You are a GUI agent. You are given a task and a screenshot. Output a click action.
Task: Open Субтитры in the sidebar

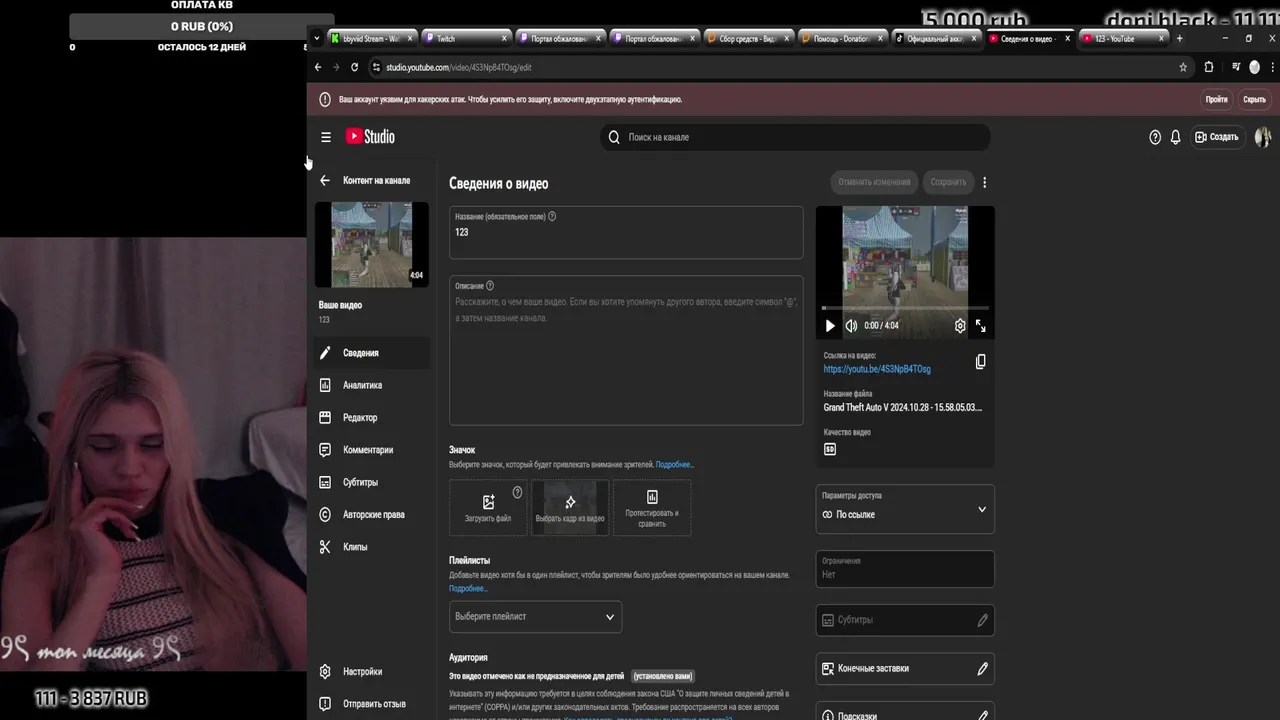(x=372, y=482)
